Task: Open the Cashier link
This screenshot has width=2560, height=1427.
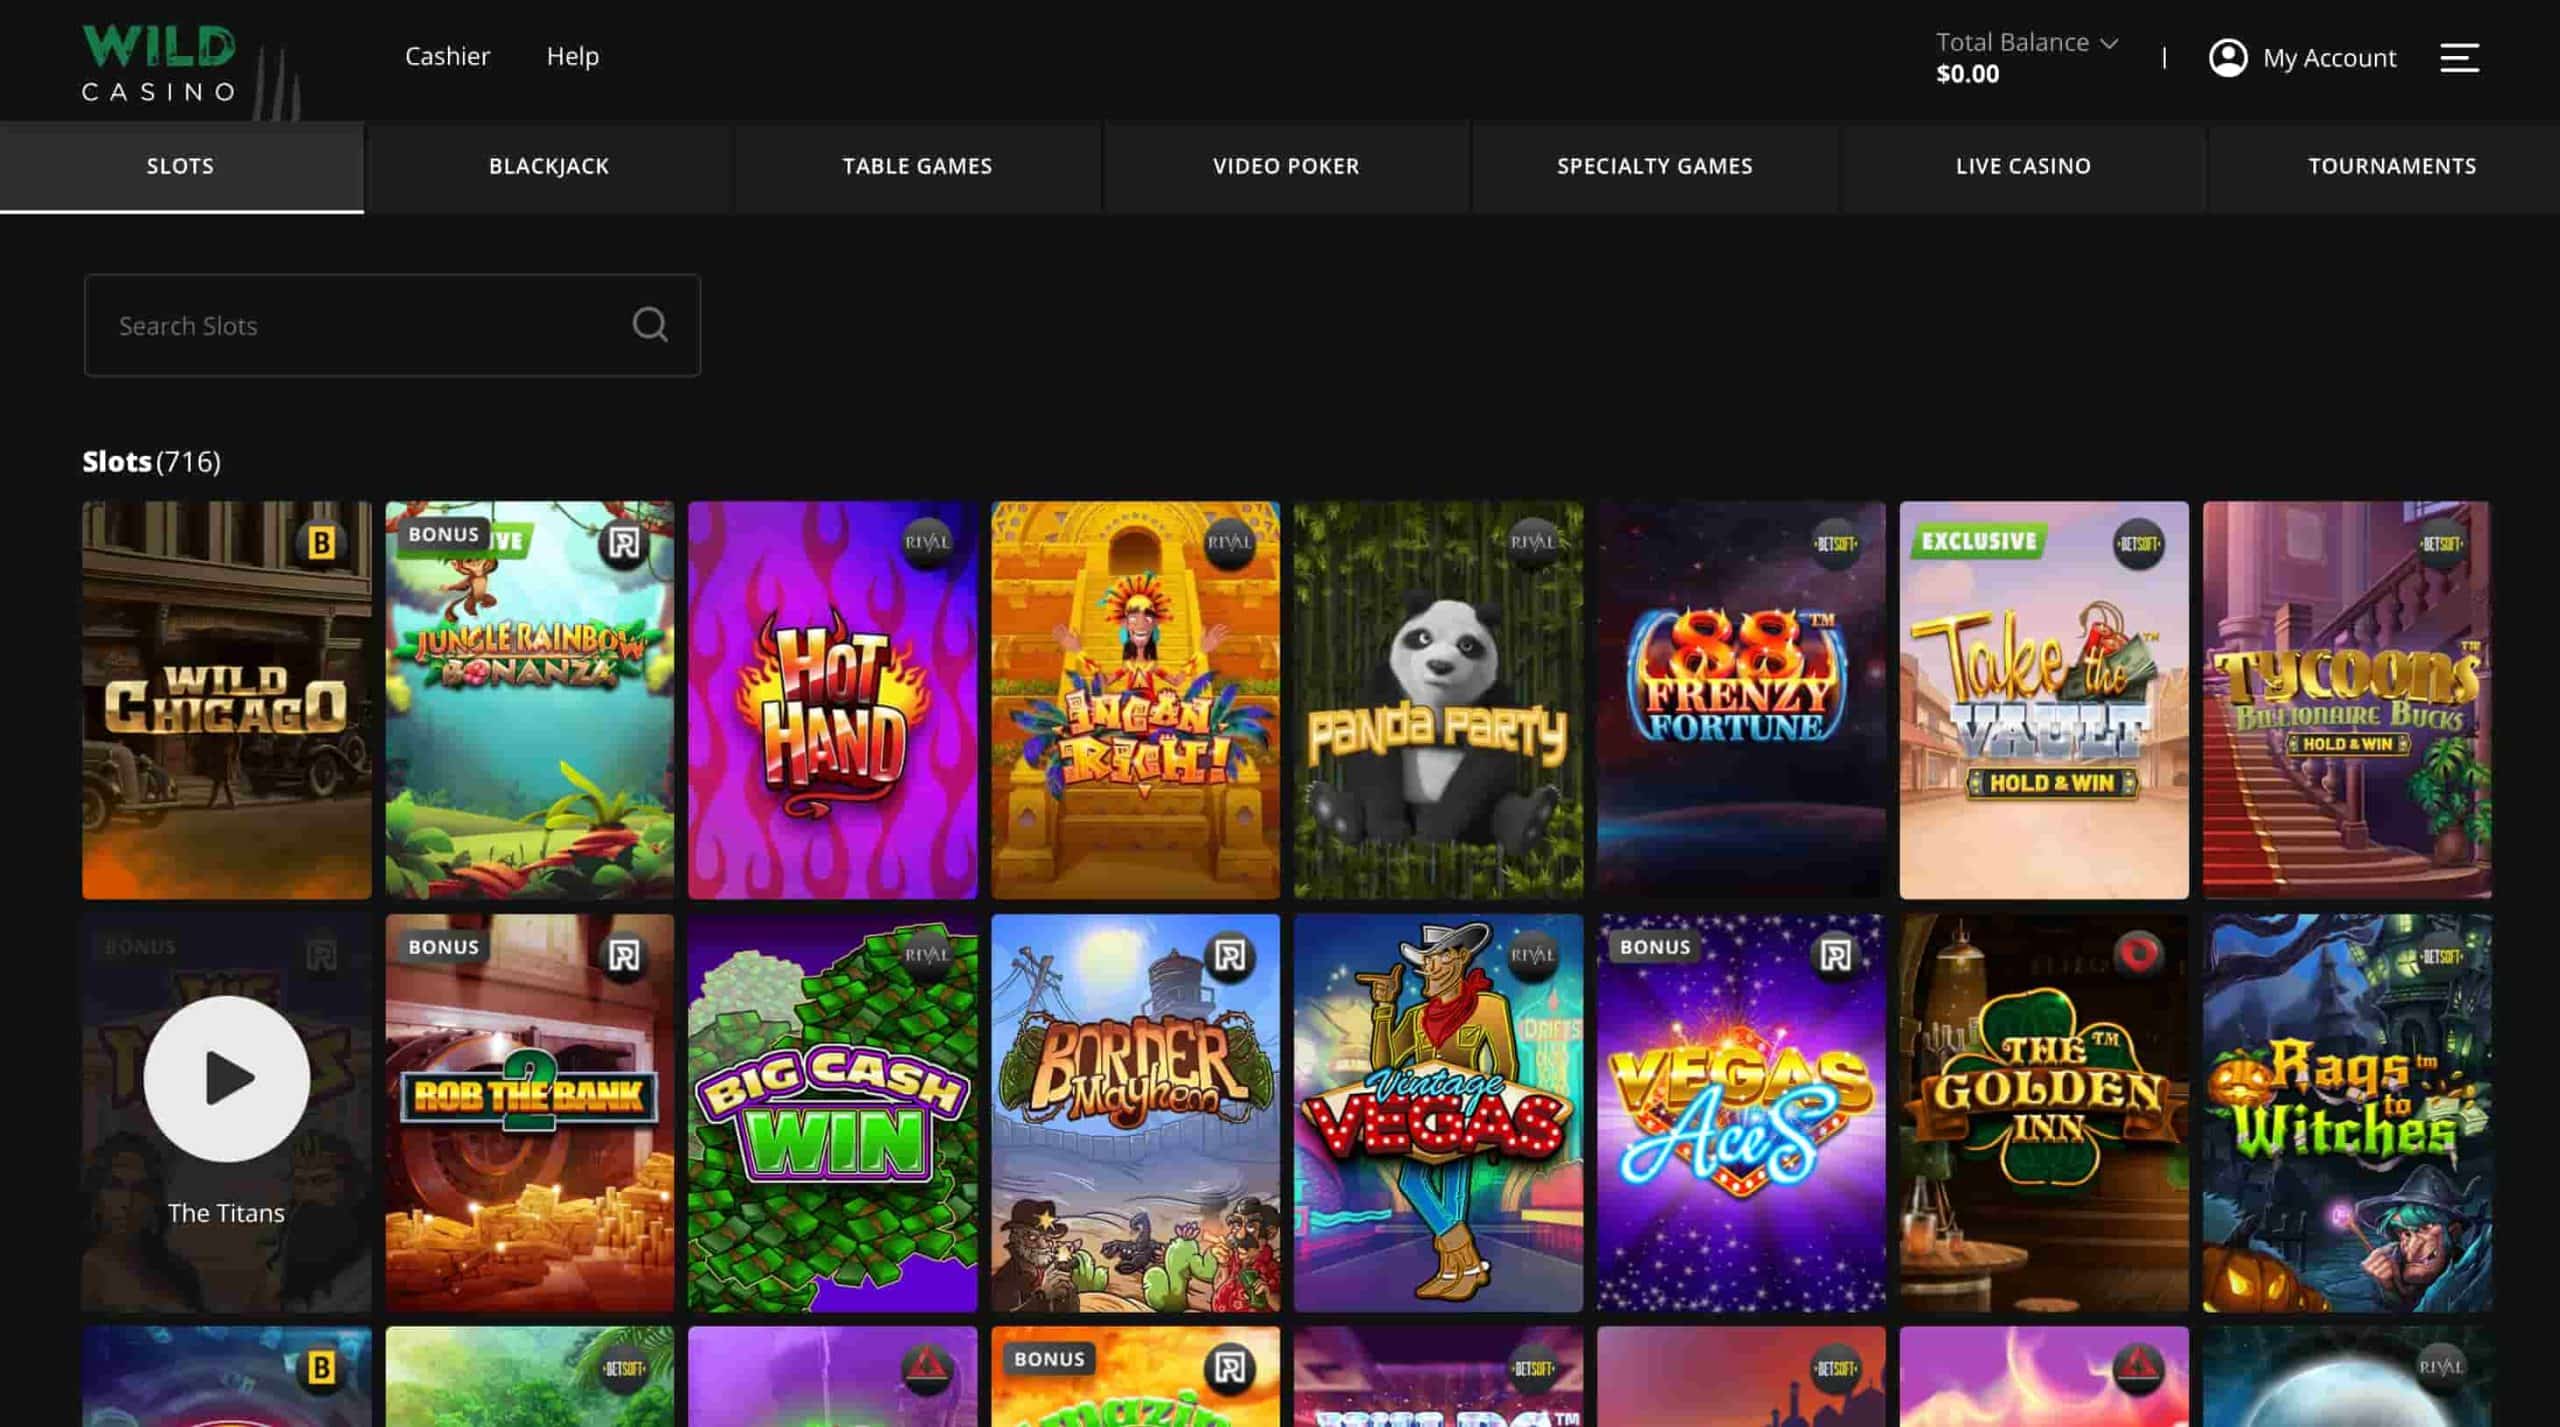Action: click(447, 56)
